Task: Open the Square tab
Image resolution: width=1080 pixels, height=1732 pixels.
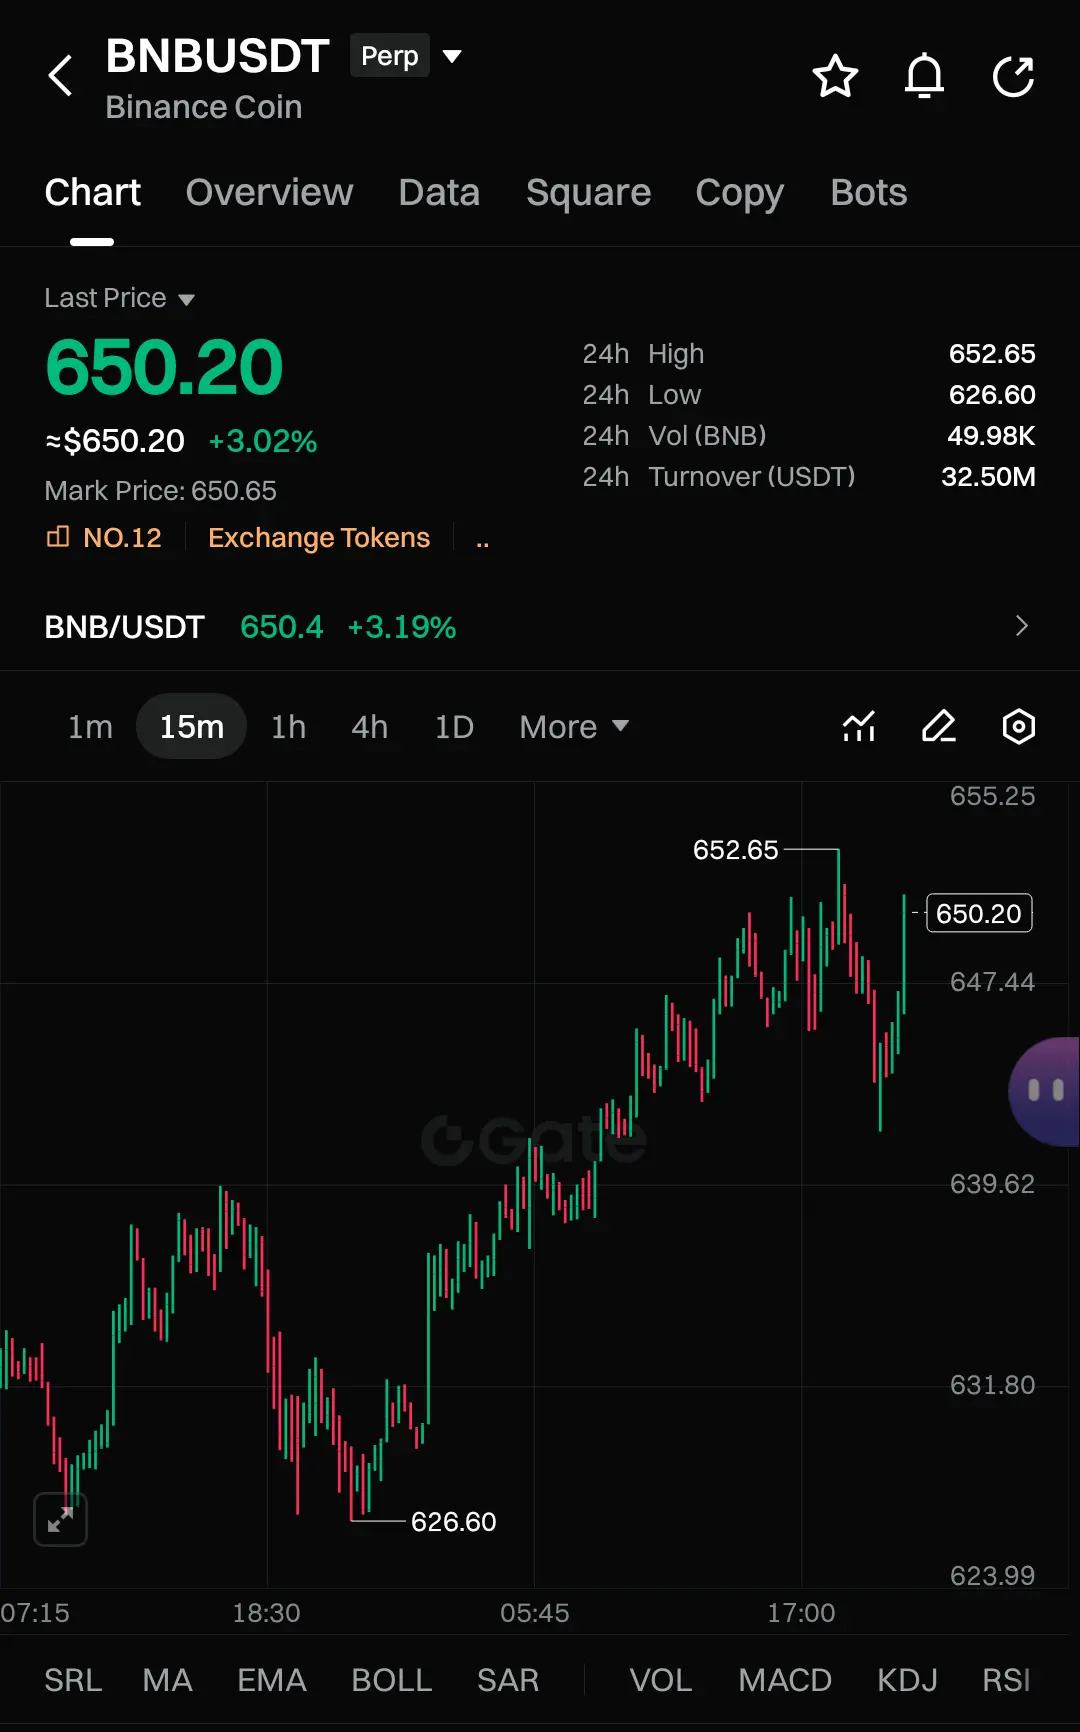Action: click(588, 193)
